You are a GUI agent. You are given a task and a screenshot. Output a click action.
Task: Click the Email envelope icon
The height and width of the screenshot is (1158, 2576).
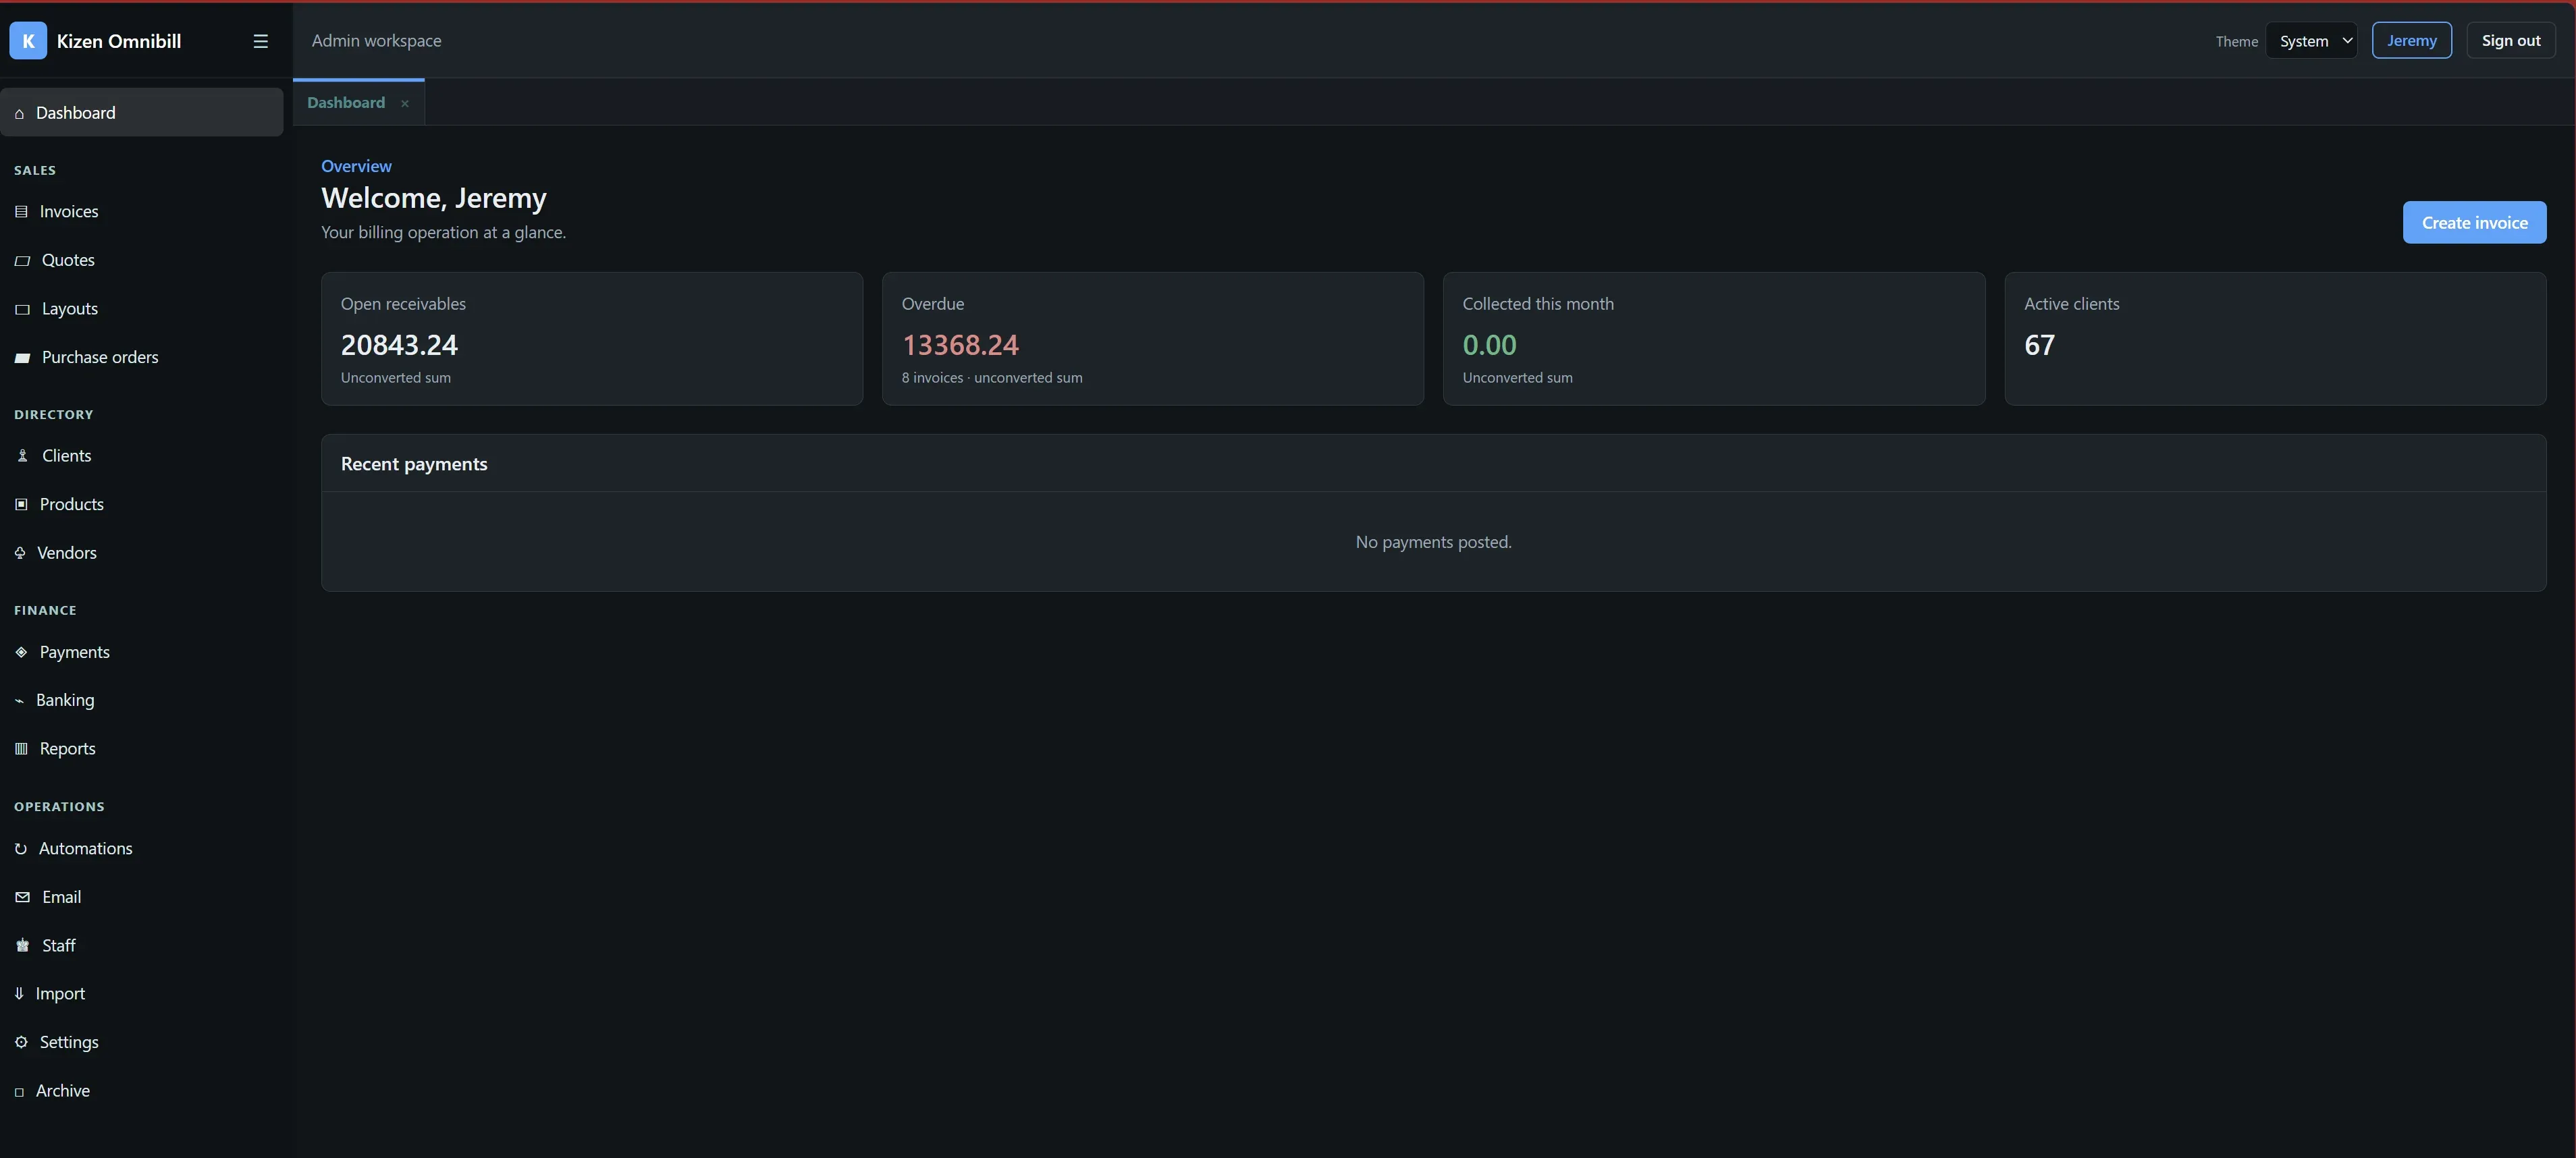[22, 898]
